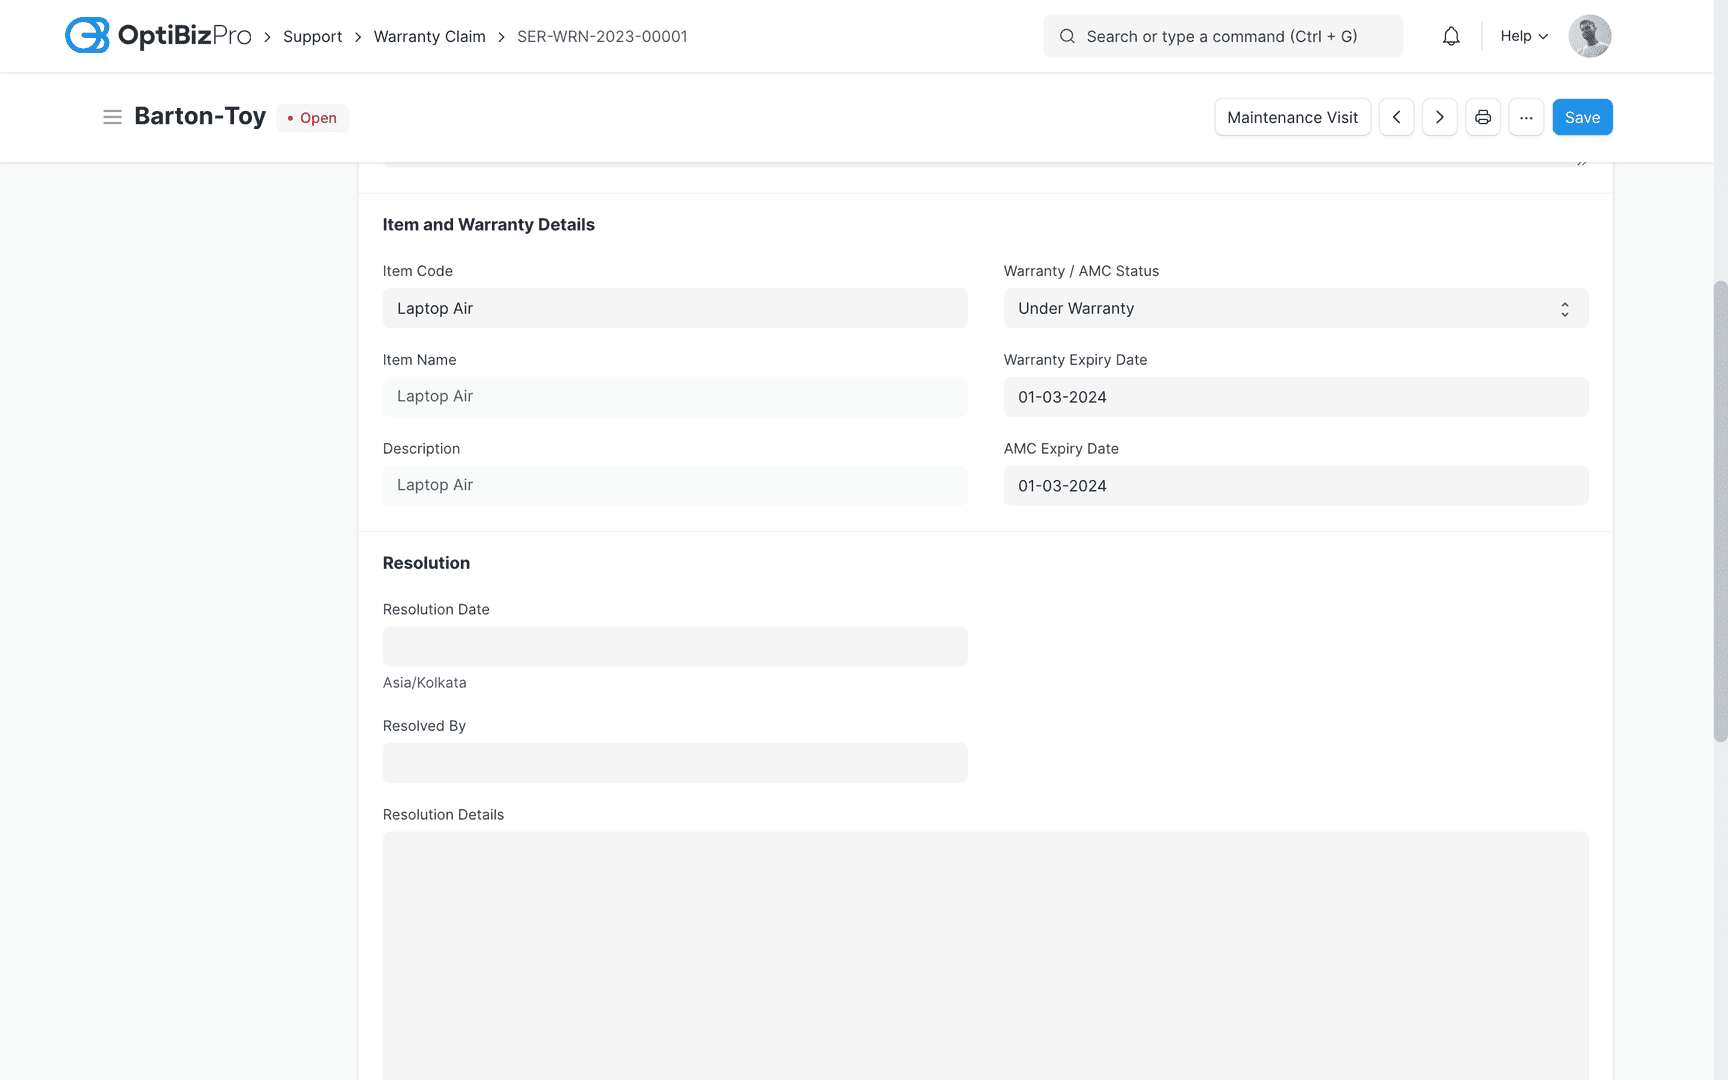Viewport: 1728px width, 1080px height.
Task: Edit the AMC Expiry Date field
Action: click(1295, 486)
